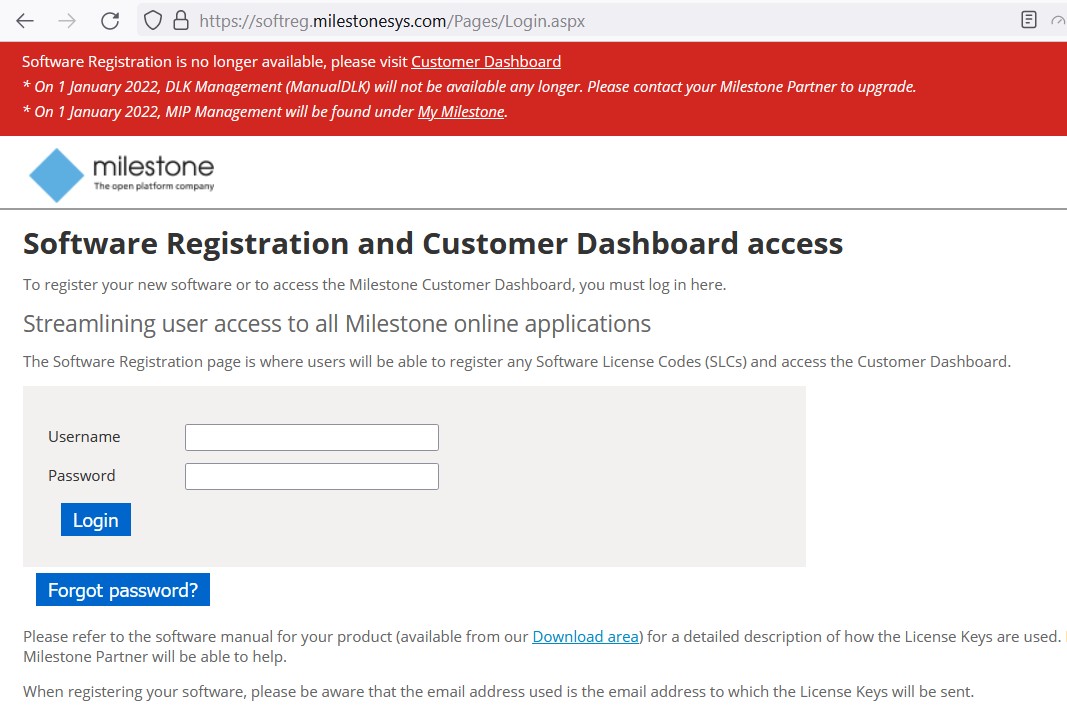The height and width of the screenshot is (725, 1067).
Task: Click the padlock site security icon
Action: [180, 20]
